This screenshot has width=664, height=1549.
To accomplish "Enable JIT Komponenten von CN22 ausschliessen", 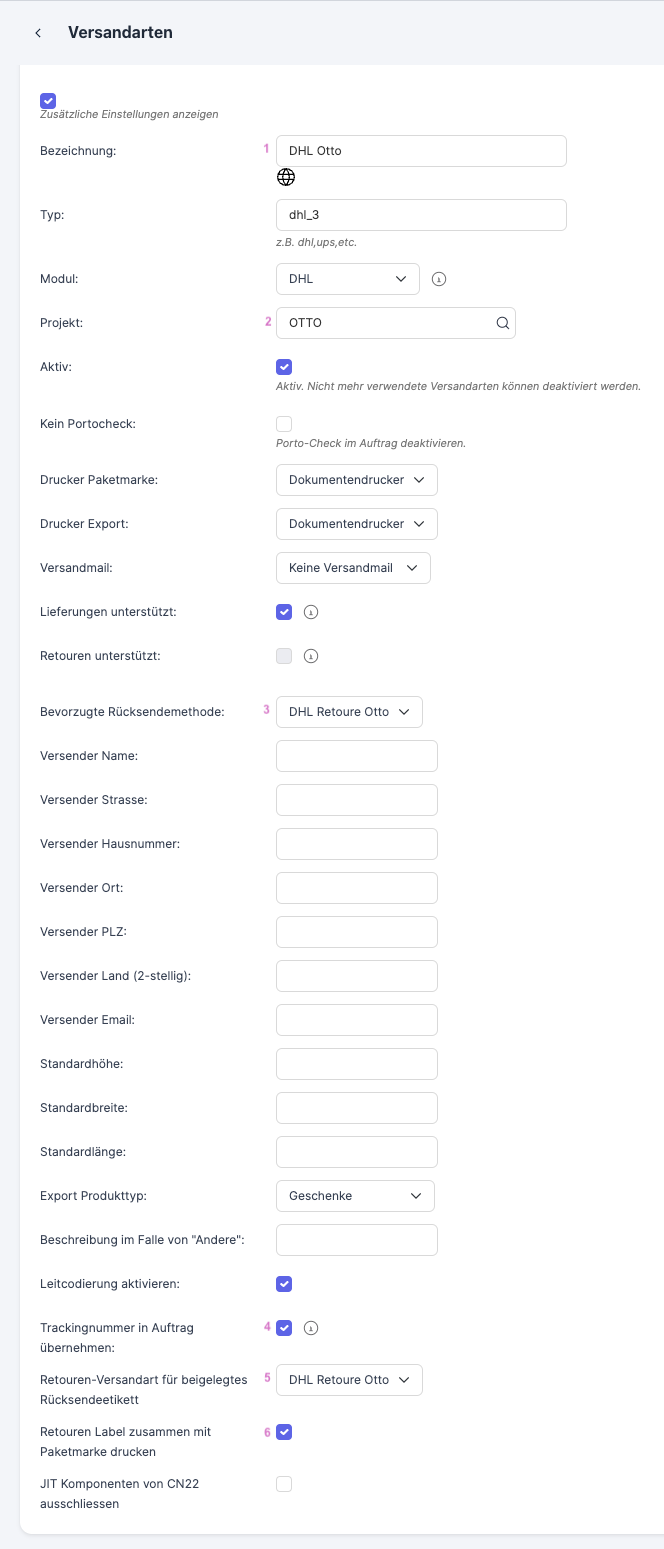I will 284,1484.
